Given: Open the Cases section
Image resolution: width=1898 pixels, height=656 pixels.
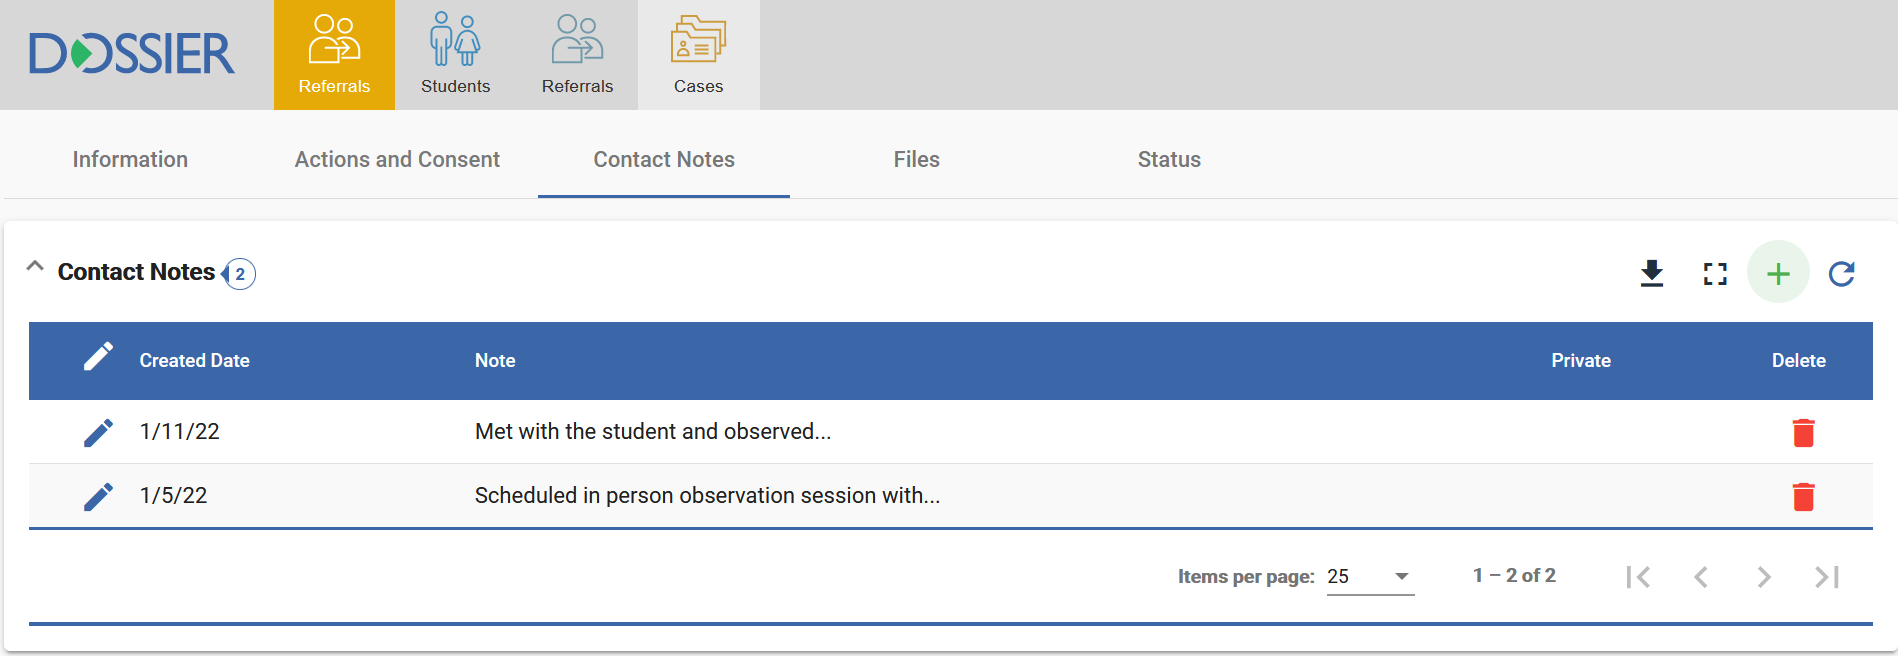Looking at the screenshot, I should tap(698, 55).
